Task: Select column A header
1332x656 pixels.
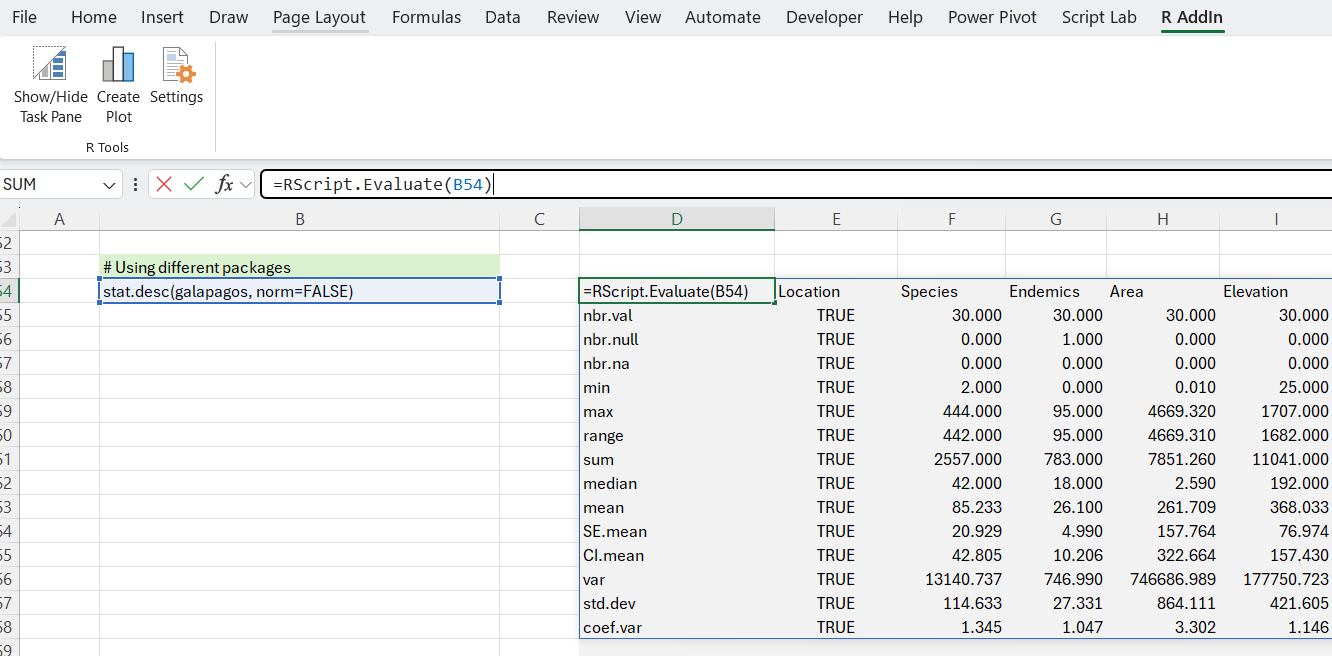Action: point(59,219)
